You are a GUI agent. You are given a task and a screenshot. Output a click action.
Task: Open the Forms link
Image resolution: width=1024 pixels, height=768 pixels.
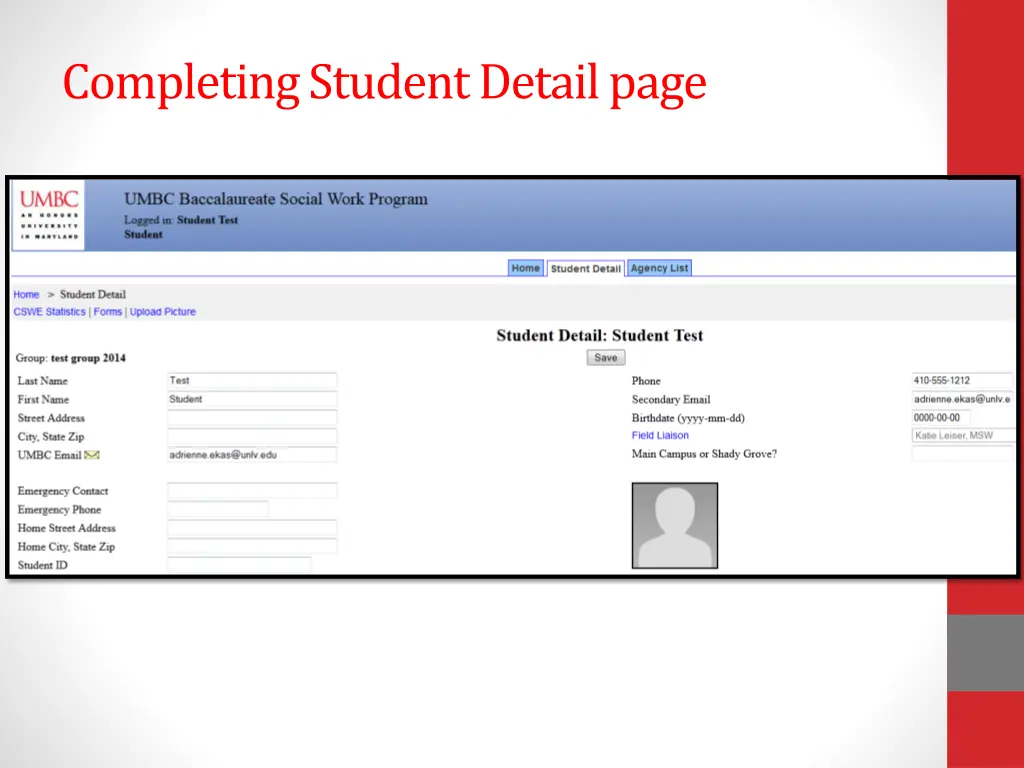(x=107, y=312)
